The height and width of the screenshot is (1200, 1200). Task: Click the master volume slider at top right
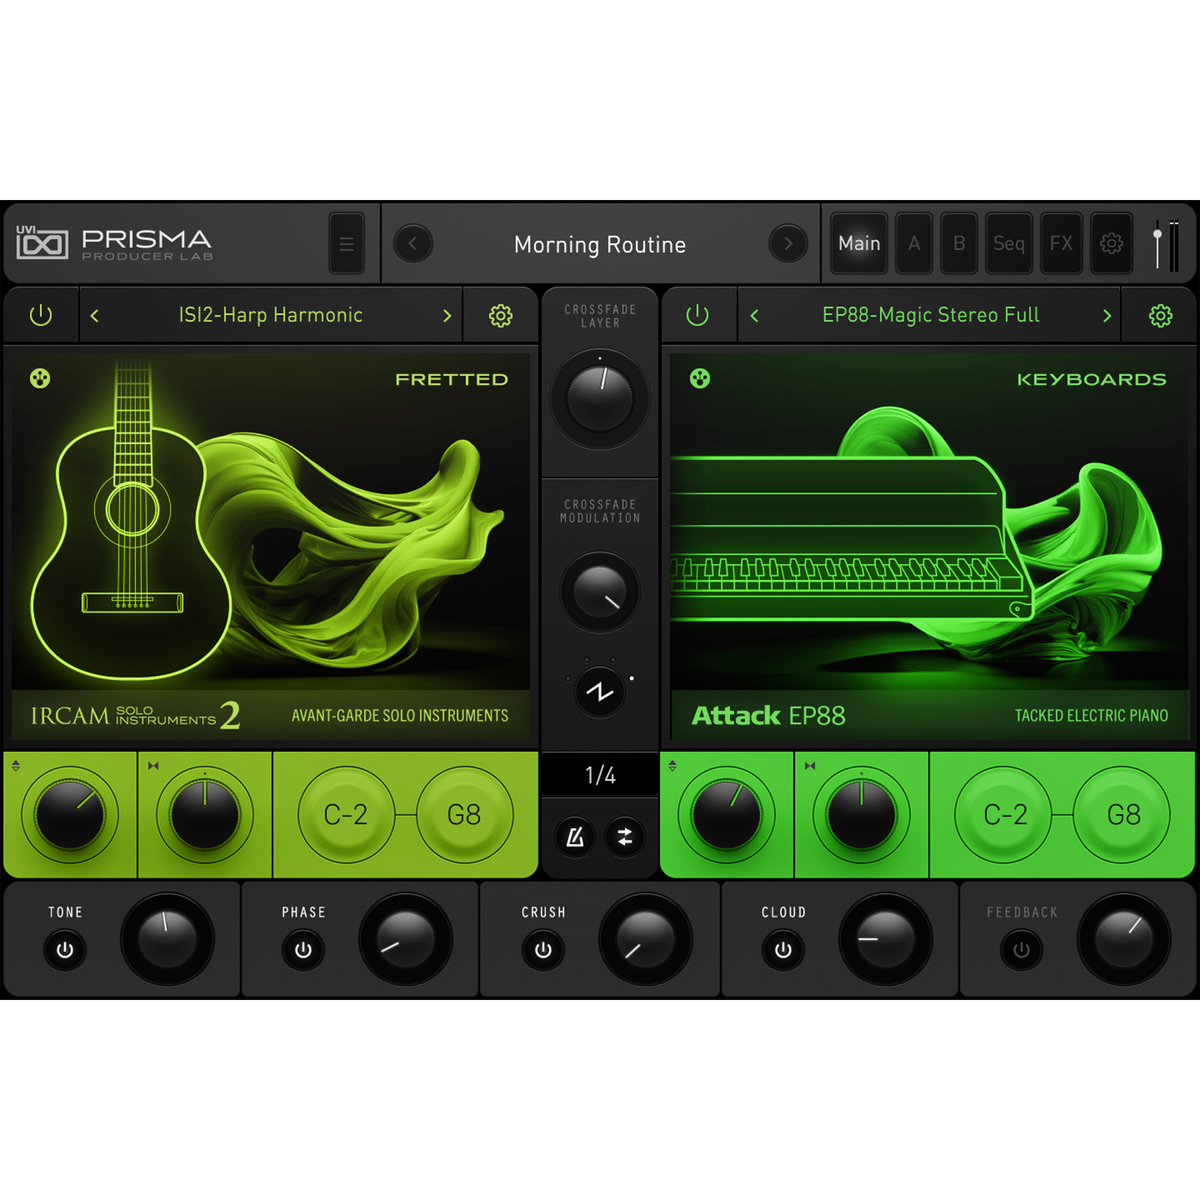[x=1158, y=244]
